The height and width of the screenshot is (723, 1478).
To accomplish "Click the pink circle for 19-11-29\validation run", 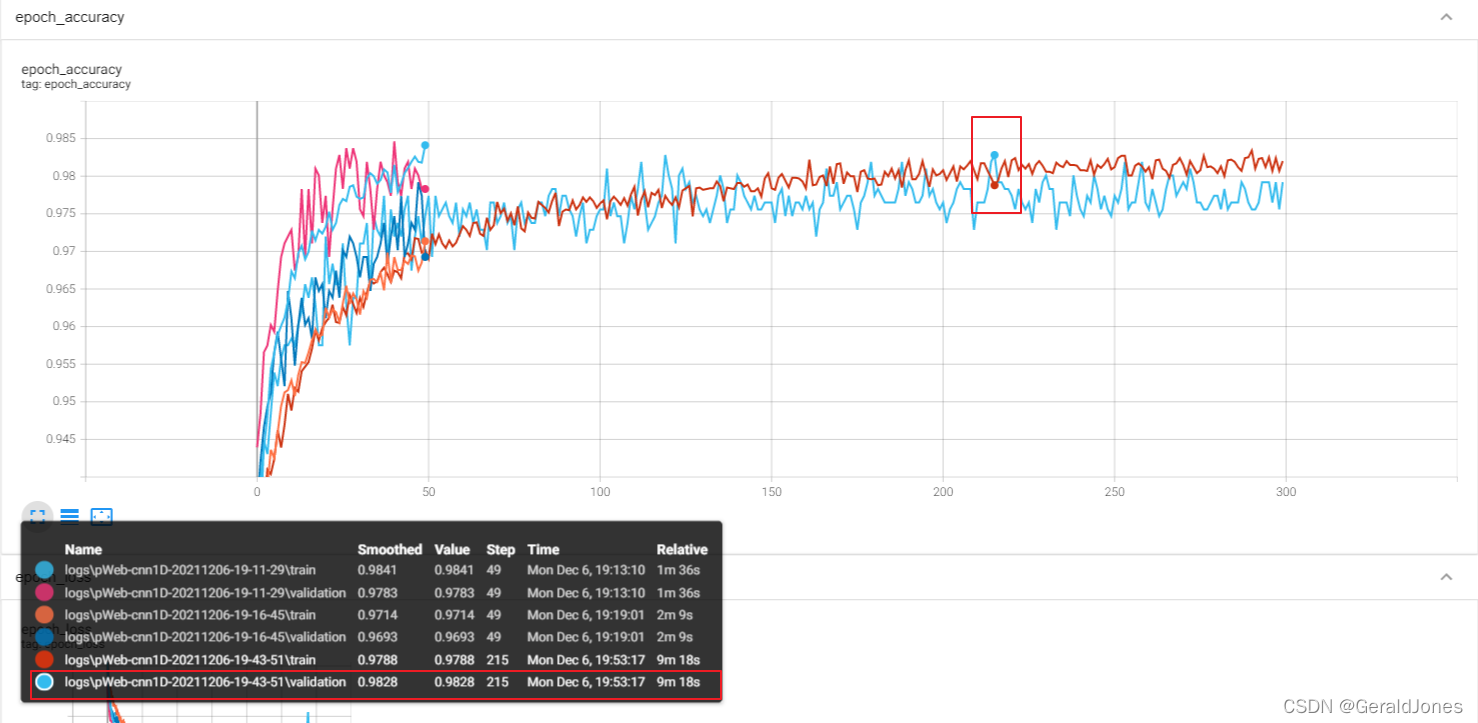I will tap(44, 592).
